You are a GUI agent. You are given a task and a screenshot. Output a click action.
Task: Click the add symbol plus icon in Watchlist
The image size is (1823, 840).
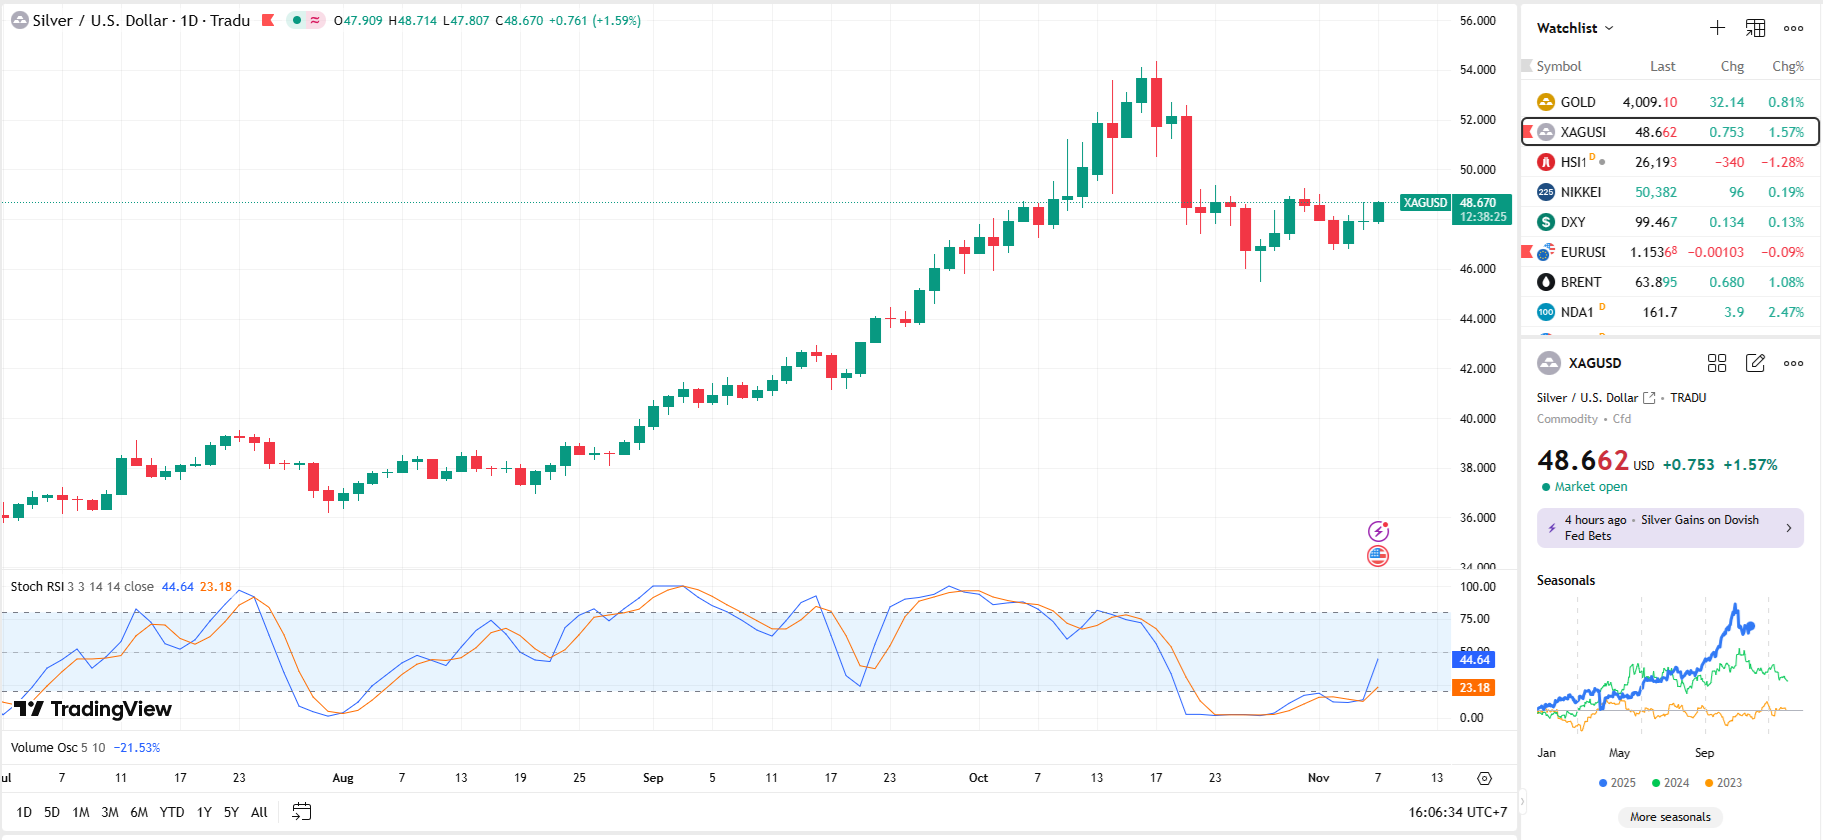click(x=1717, y=28)
